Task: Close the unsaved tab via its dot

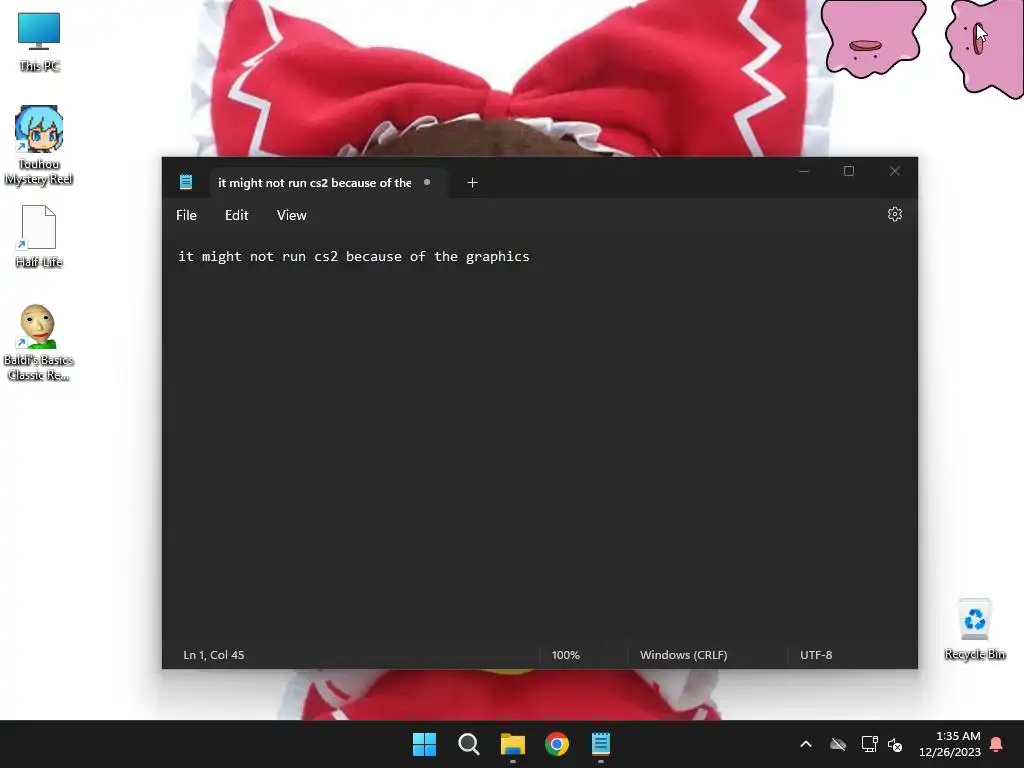Action: [x=427, y=182]
